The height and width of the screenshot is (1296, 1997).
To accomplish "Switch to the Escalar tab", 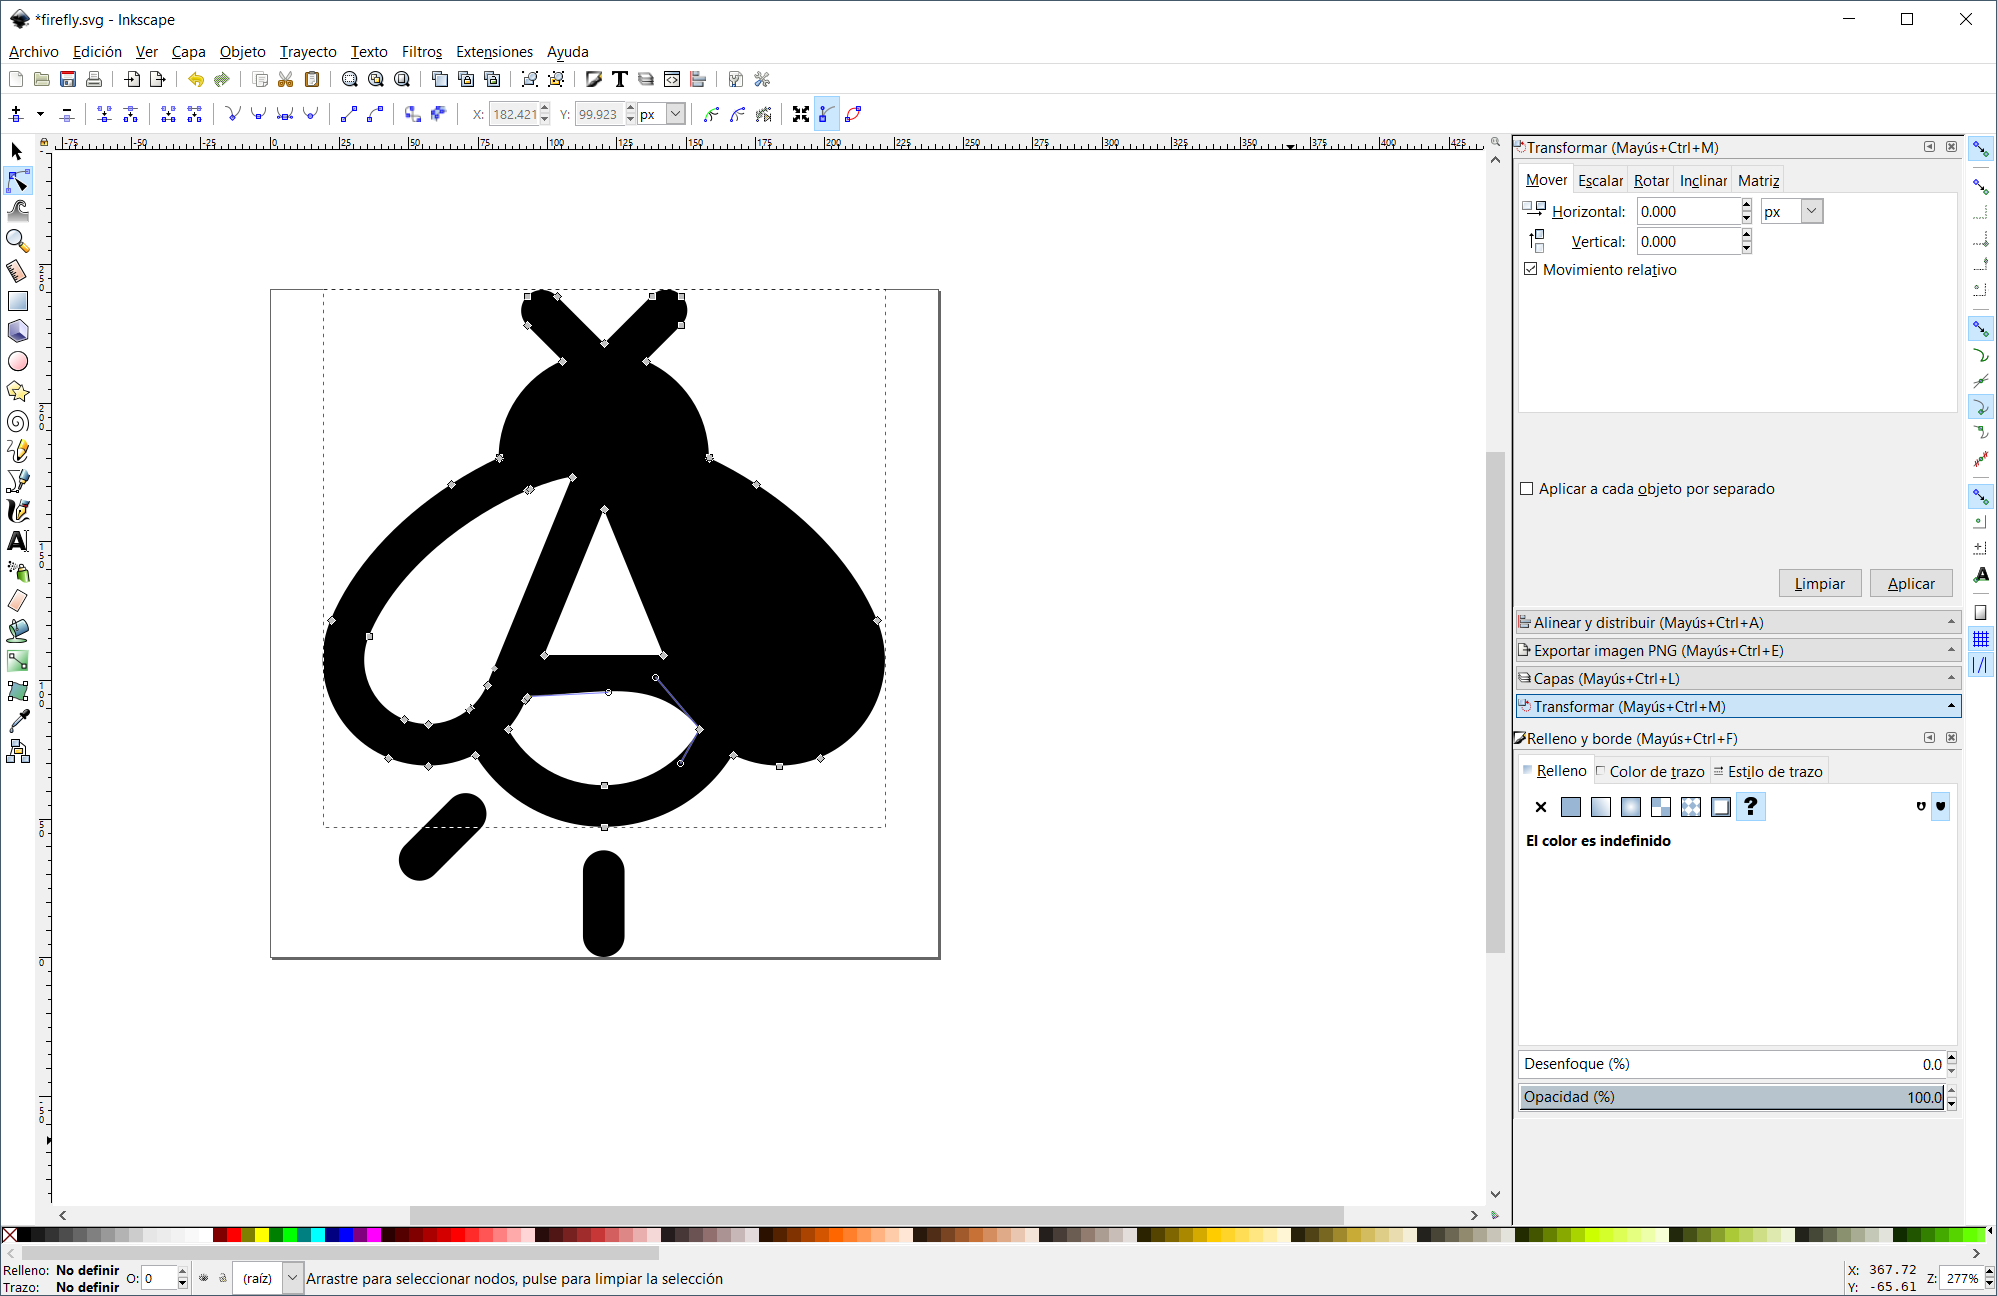I will coord(1600,180).
